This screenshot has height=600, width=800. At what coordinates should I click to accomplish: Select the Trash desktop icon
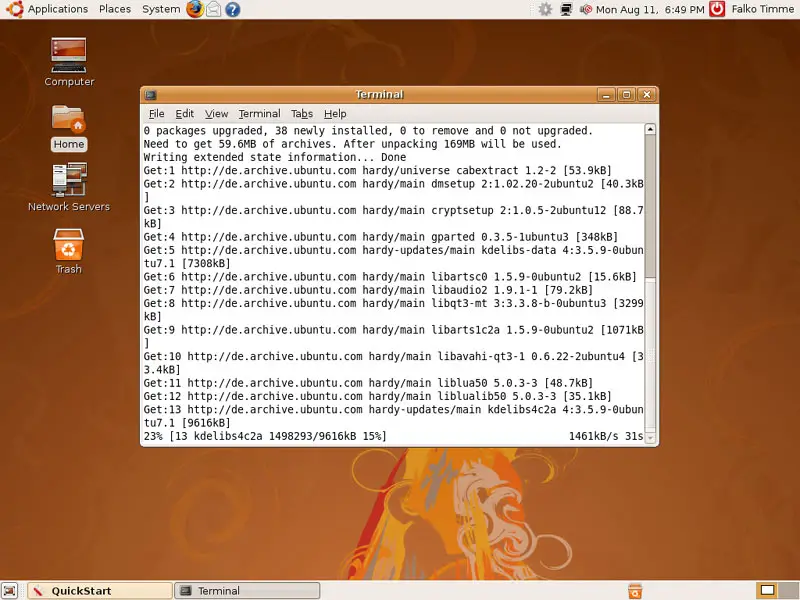(x=69, y=251)
